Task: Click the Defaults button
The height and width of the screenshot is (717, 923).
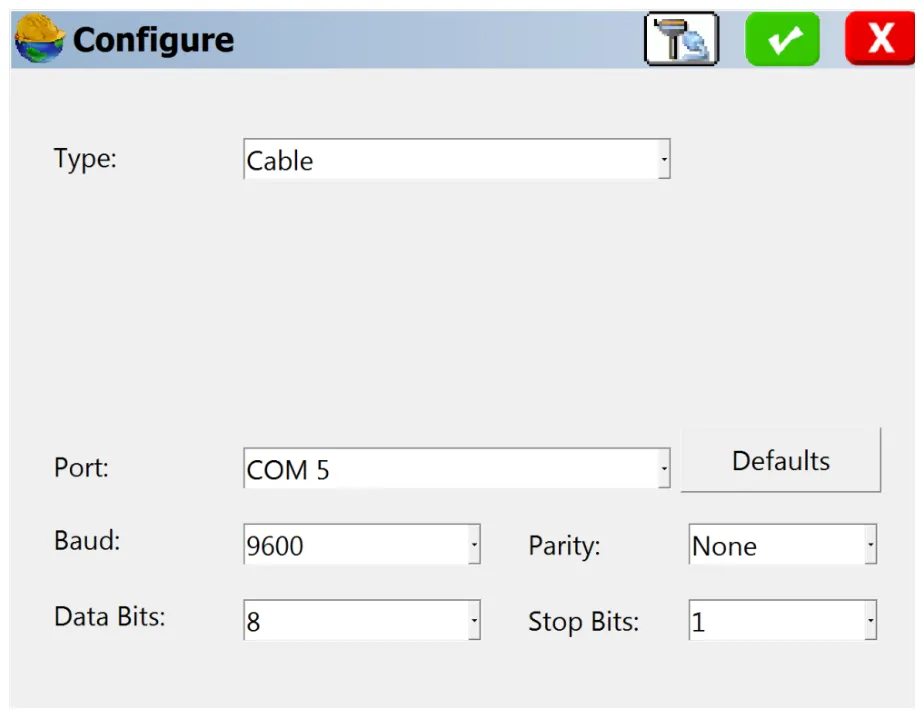Action: [x=781, y=460]
